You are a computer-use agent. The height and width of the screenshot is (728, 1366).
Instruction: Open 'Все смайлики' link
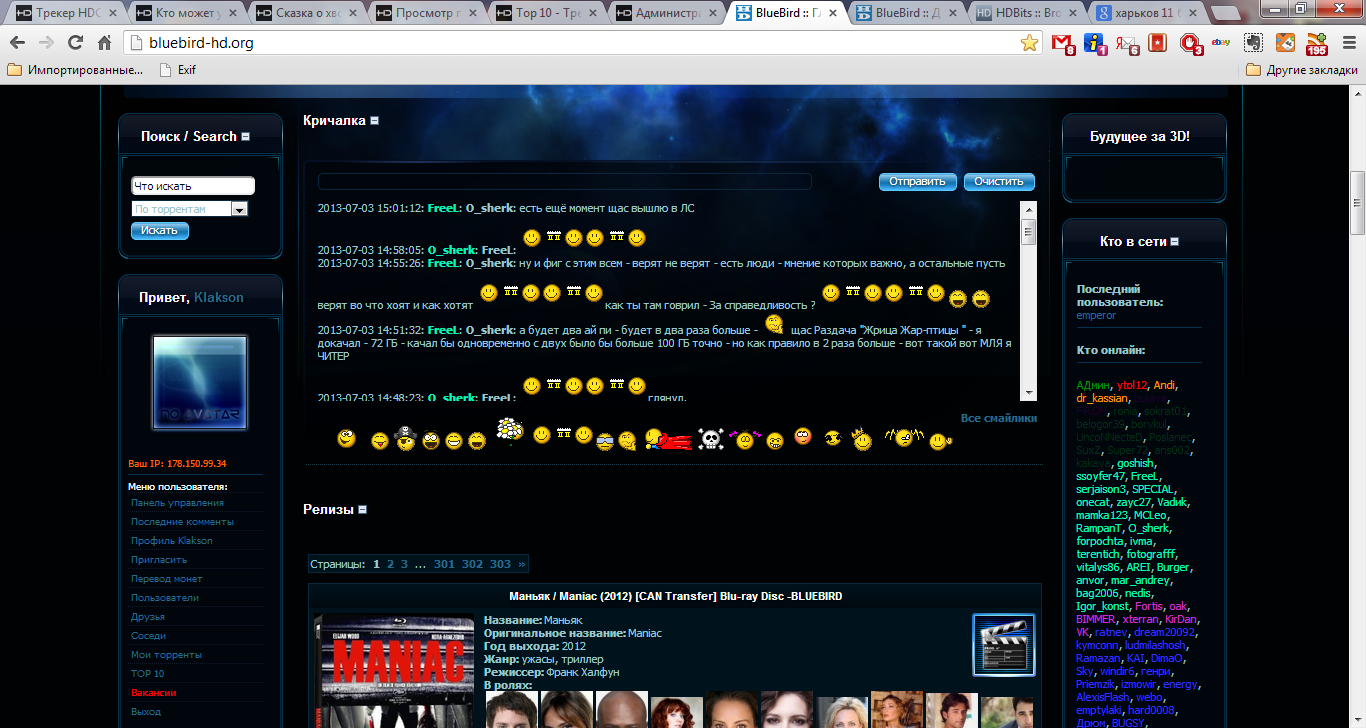pos(998,418)
